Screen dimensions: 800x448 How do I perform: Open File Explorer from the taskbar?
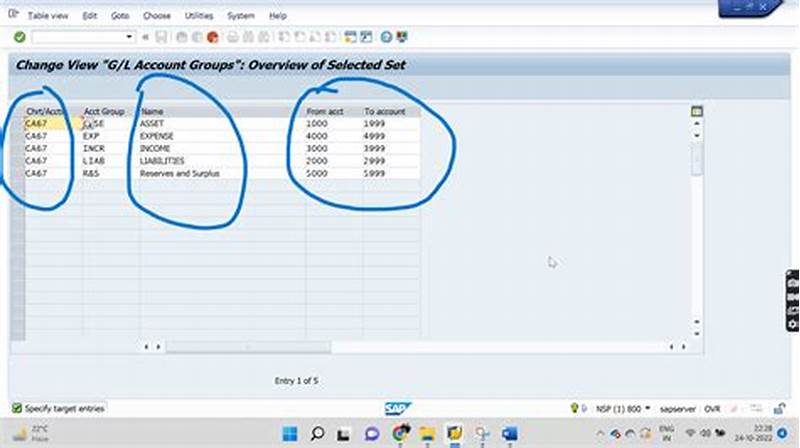pyautogui.click(x=428, y=434)
